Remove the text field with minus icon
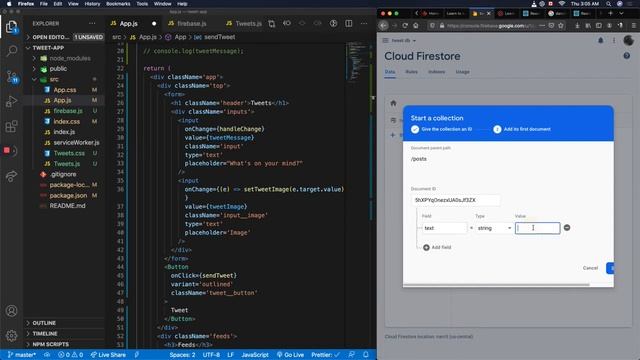The height and width of the screenshot is (360, 640). tap(567, 228)
